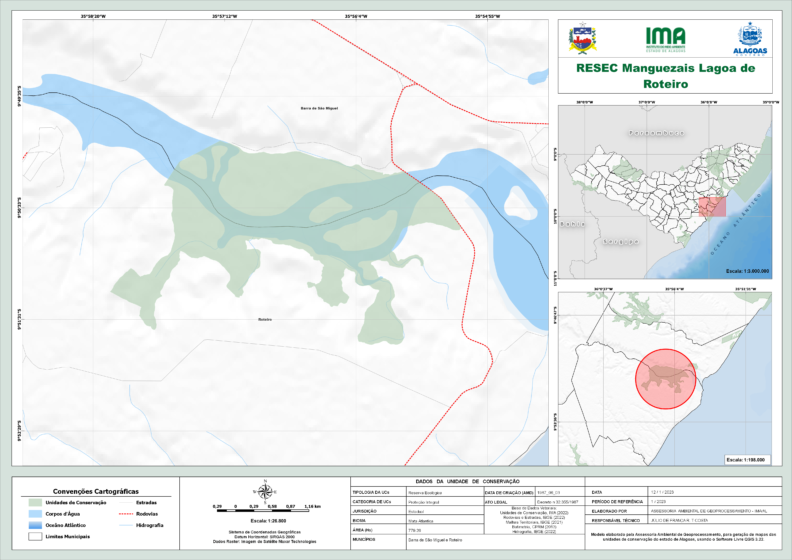Click the Limites Municipais legend box
Screen dimensions: 792x560
[x=35, y=536]
